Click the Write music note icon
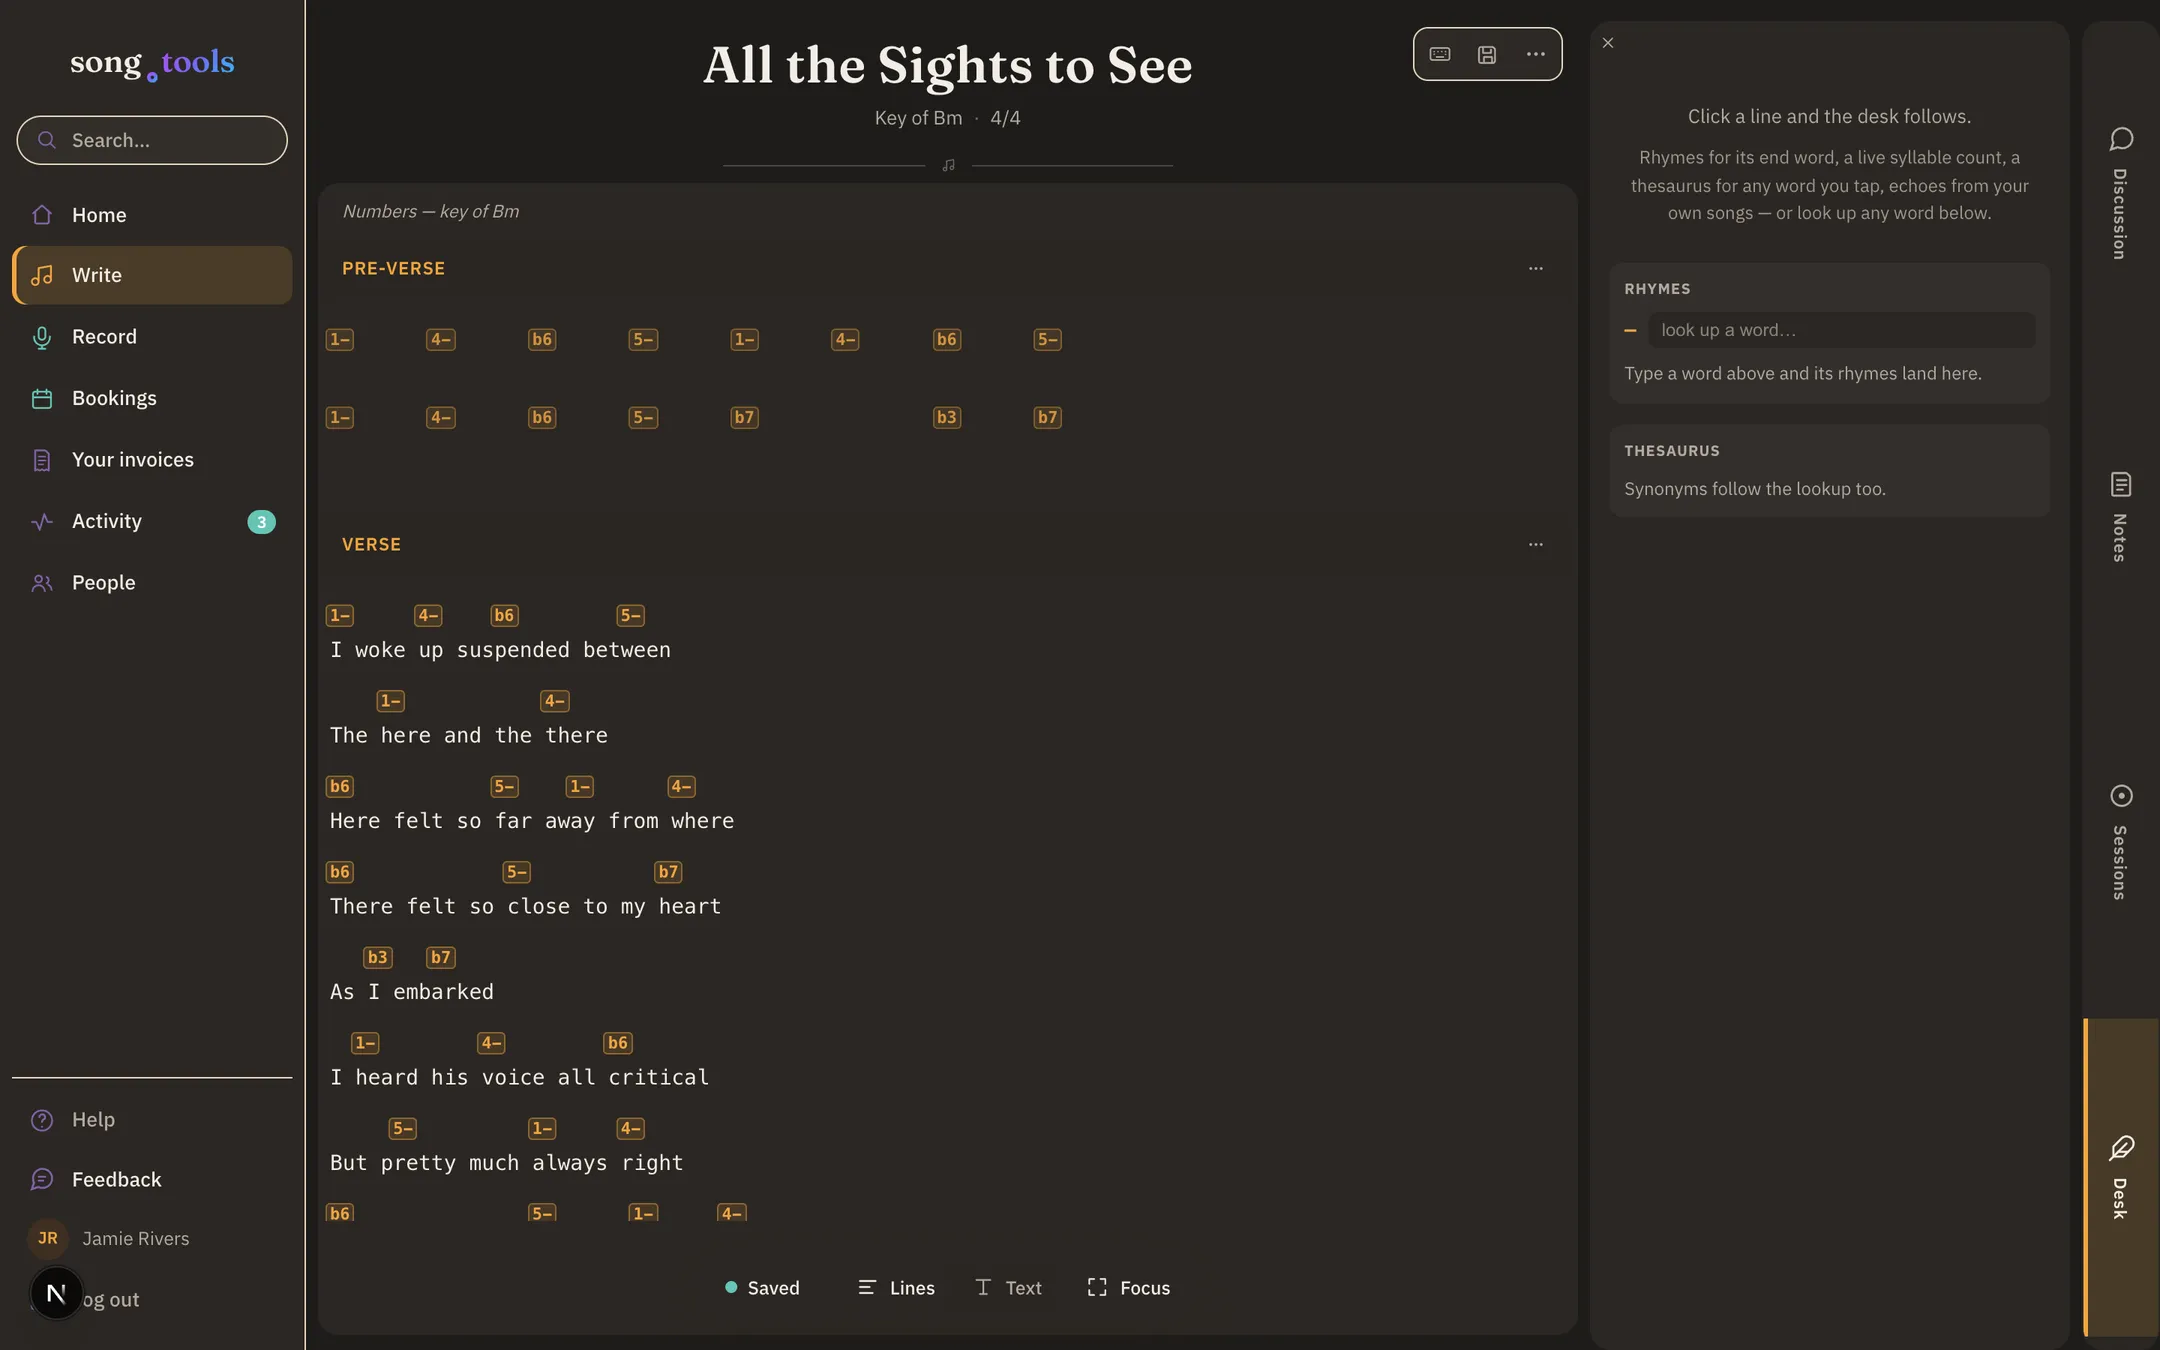Screen dimensions: 2160x1350 tap(42, 275)
